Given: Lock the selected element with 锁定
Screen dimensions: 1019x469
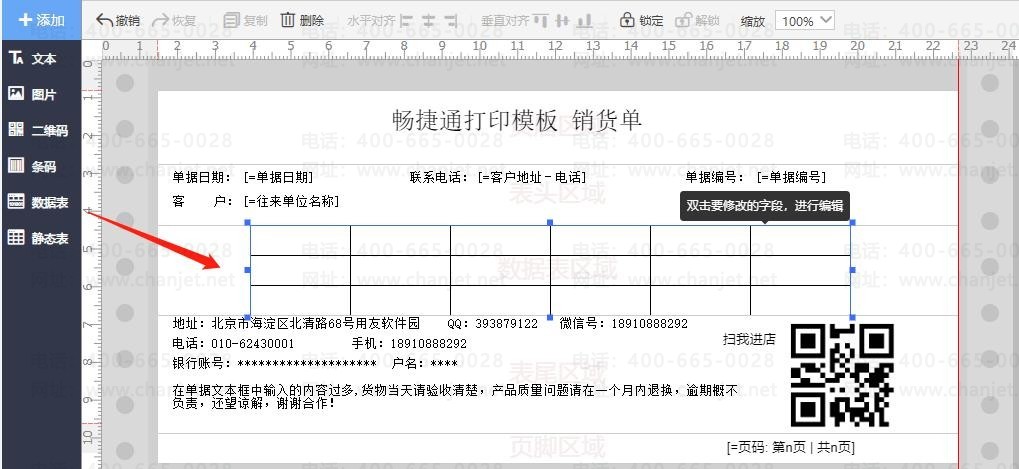Looking at the screenshot, I should [x=641, y=21].
